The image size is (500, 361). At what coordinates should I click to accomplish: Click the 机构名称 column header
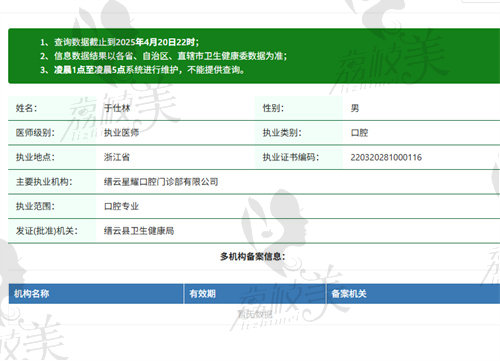32,294
